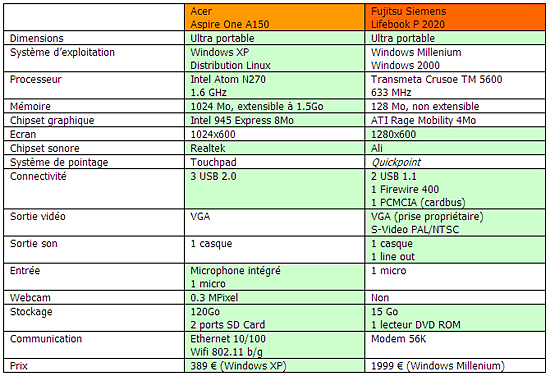Click the Acer Aspire One A150 header cell
This screenshot has width=550, height=376.
pos(274,18)
